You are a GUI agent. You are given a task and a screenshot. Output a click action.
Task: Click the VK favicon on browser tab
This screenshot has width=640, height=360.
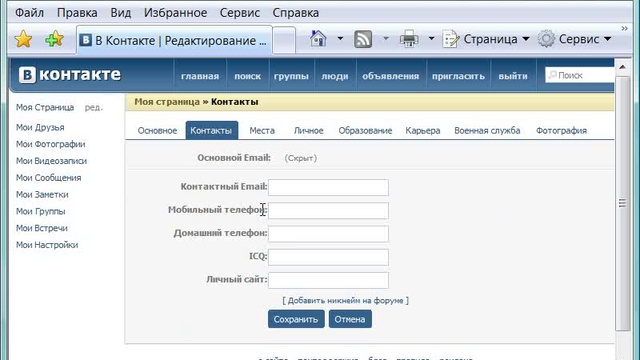pyautogui.click(x=85, y=40)
